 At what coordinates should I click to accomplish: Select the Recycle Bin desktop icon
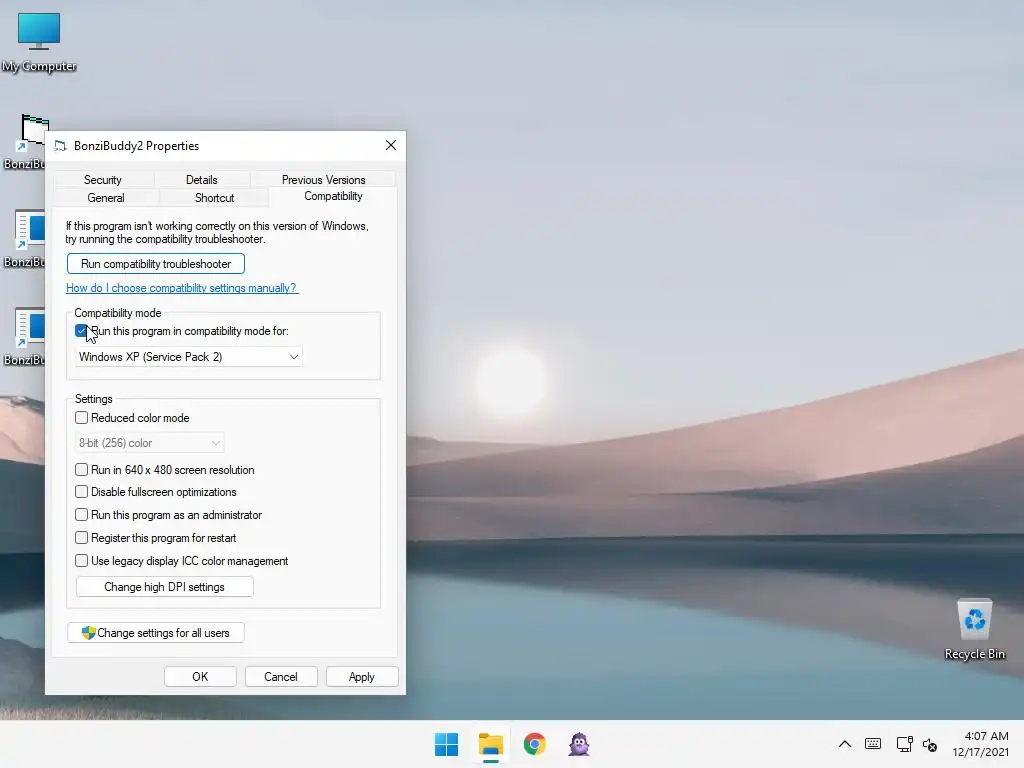point(974,629)
